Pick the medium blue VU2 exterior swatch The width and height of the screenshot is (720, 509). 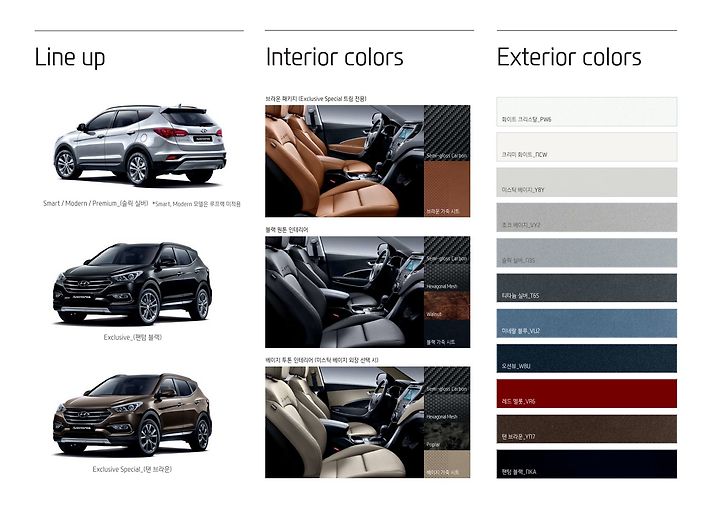pos(586,323)
